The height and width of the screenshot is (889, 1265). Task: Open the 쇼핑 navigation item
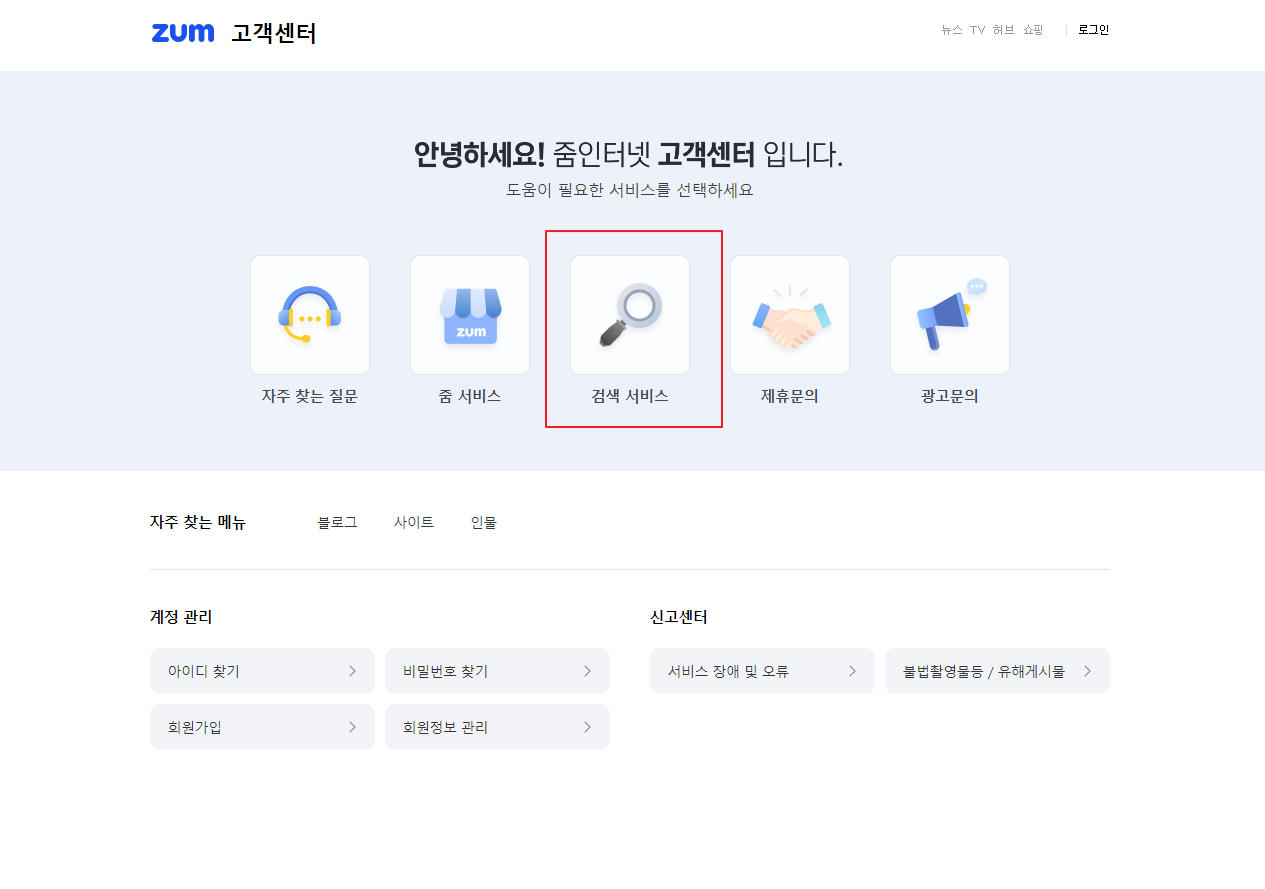coord(1032,30)
